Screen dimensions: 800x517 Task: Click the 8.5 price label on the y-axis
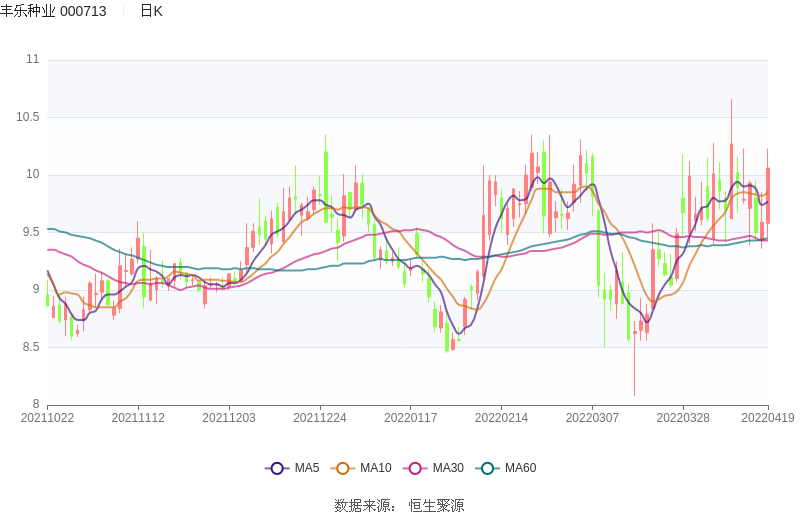[30, 347]
